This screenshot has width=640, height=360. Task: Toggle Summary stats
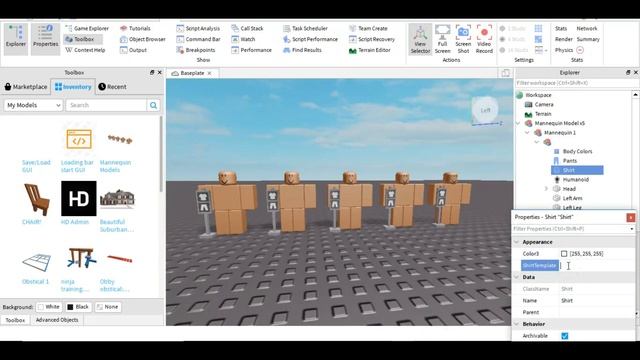588,39
